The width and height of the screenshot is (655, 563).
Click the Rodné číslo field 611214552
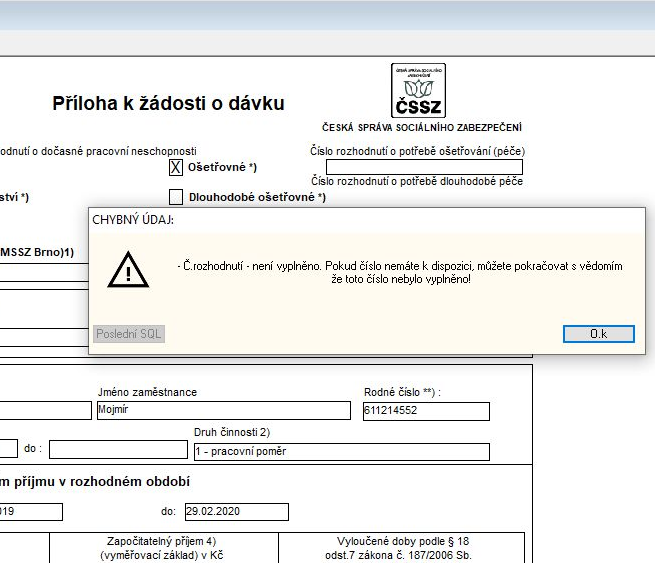coord(426,411)
